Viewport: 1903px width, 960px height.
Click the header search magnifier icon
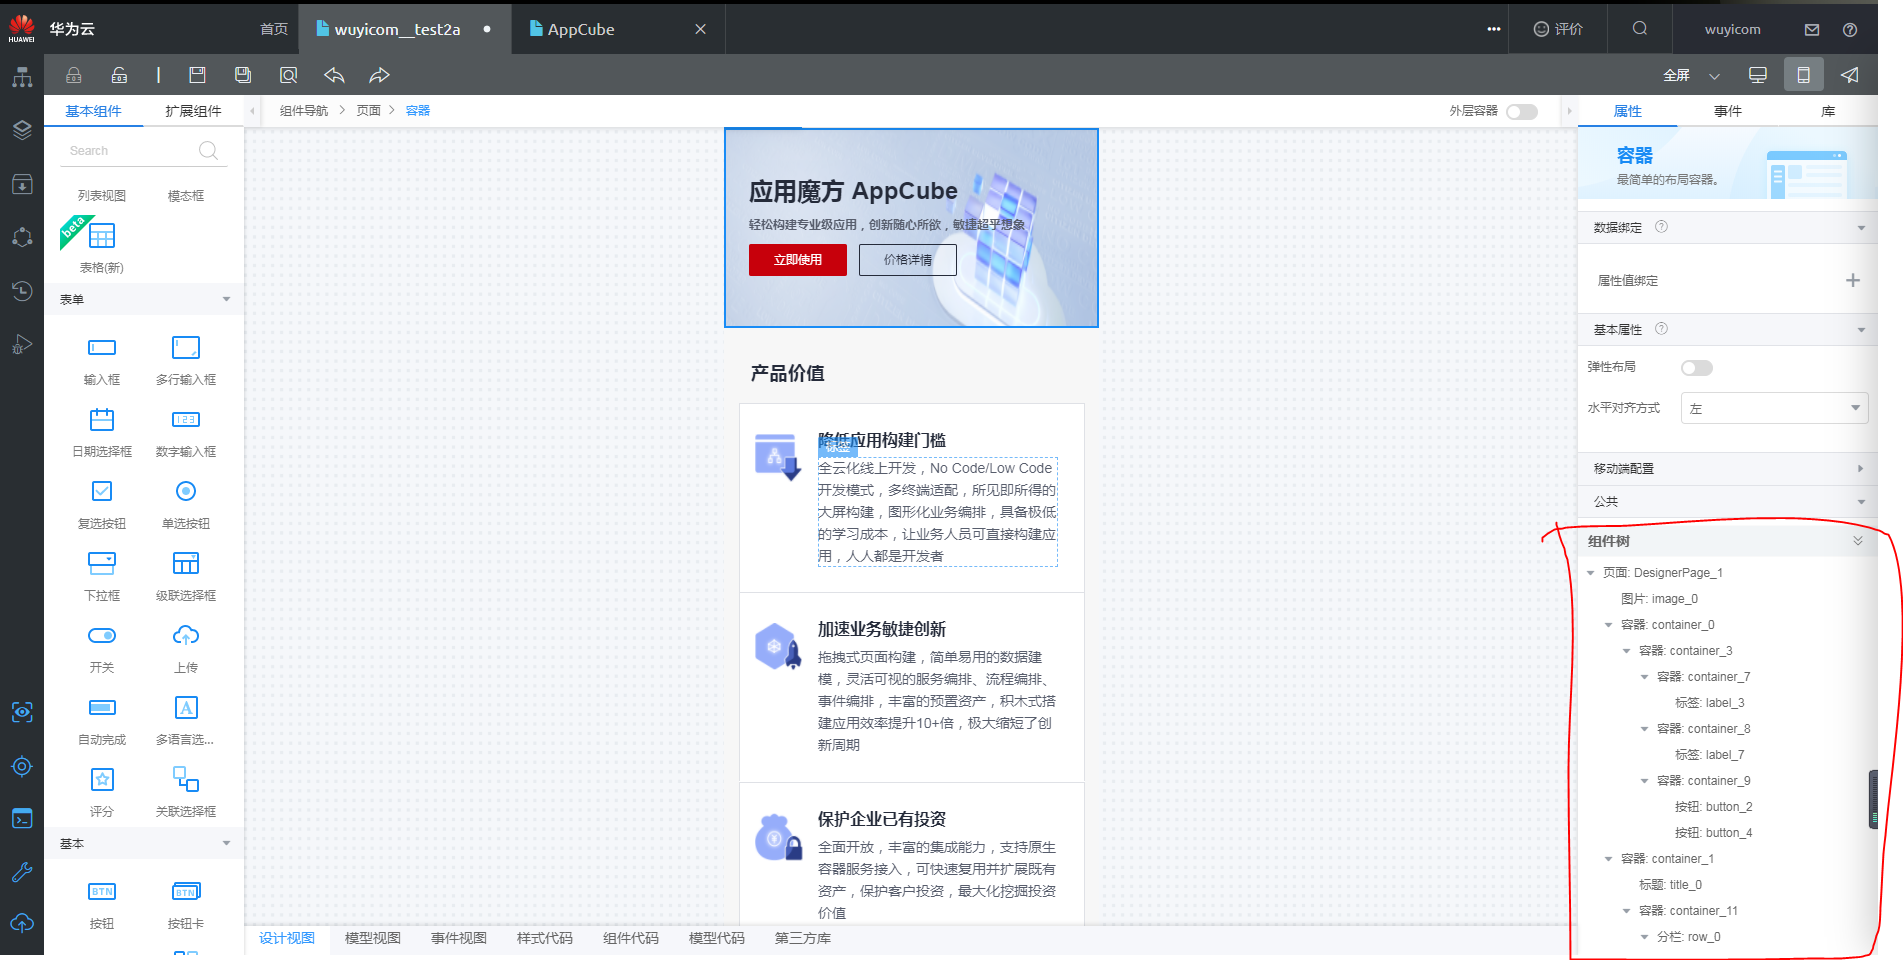tap(1640, 29)
